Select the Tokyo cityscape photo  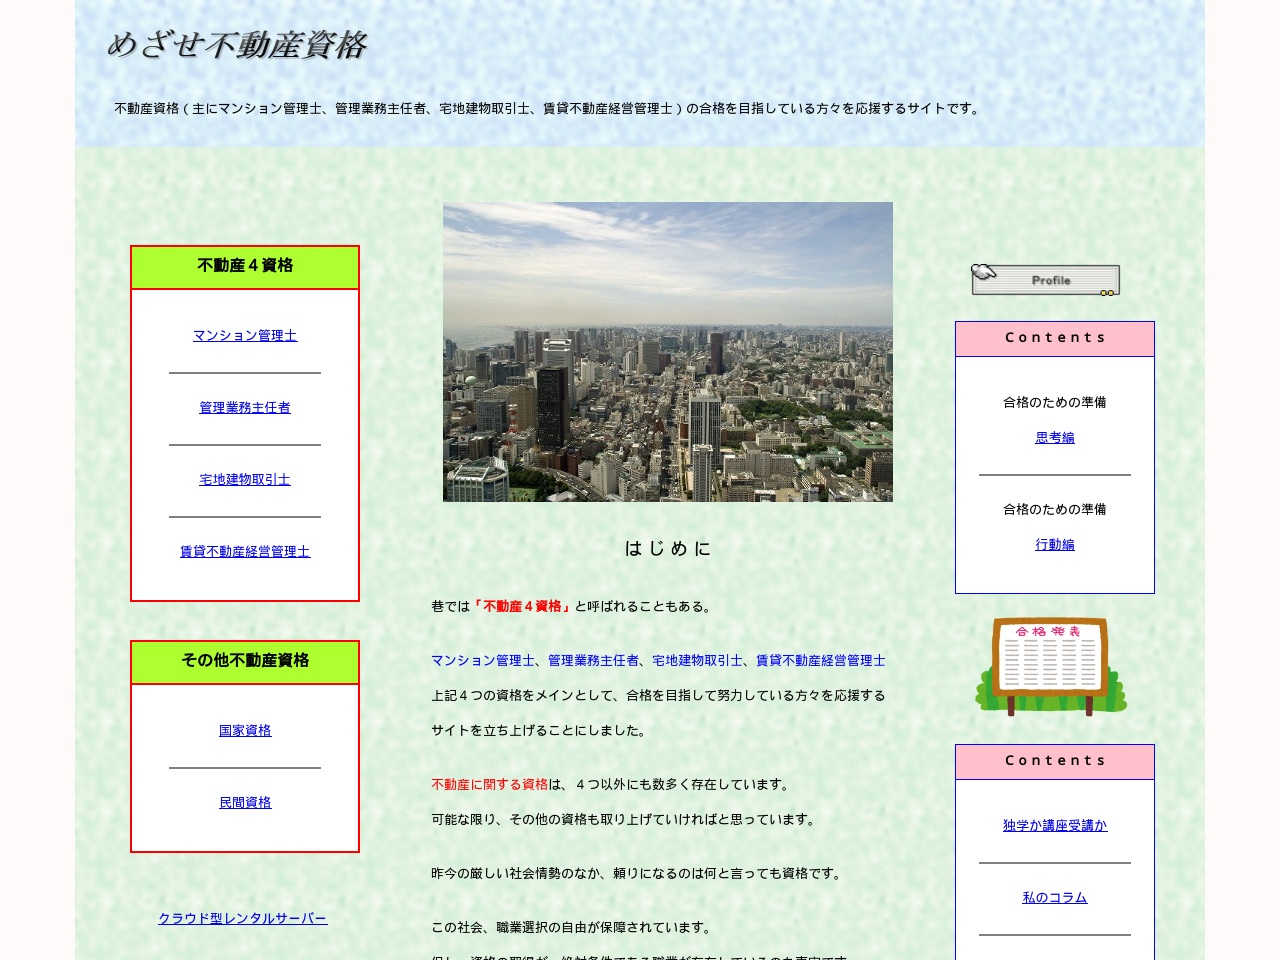pos(668,352)
